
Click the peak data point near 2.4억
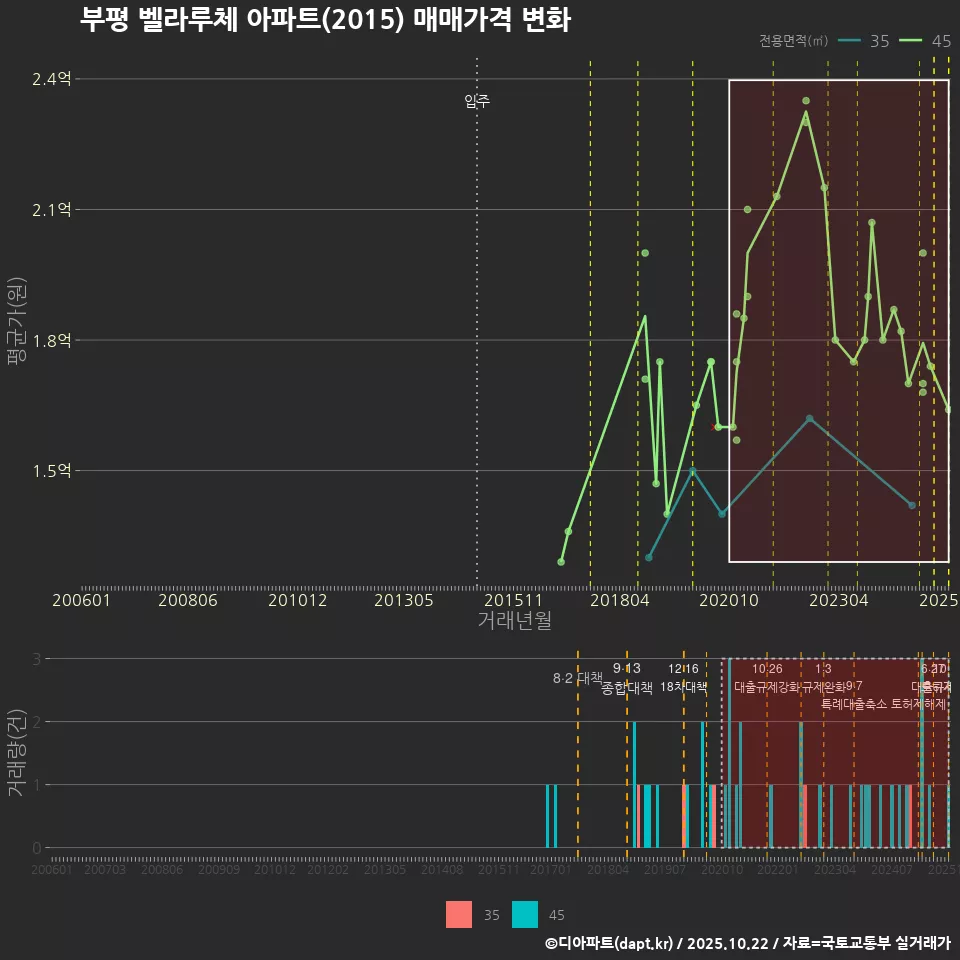(806, 100)
